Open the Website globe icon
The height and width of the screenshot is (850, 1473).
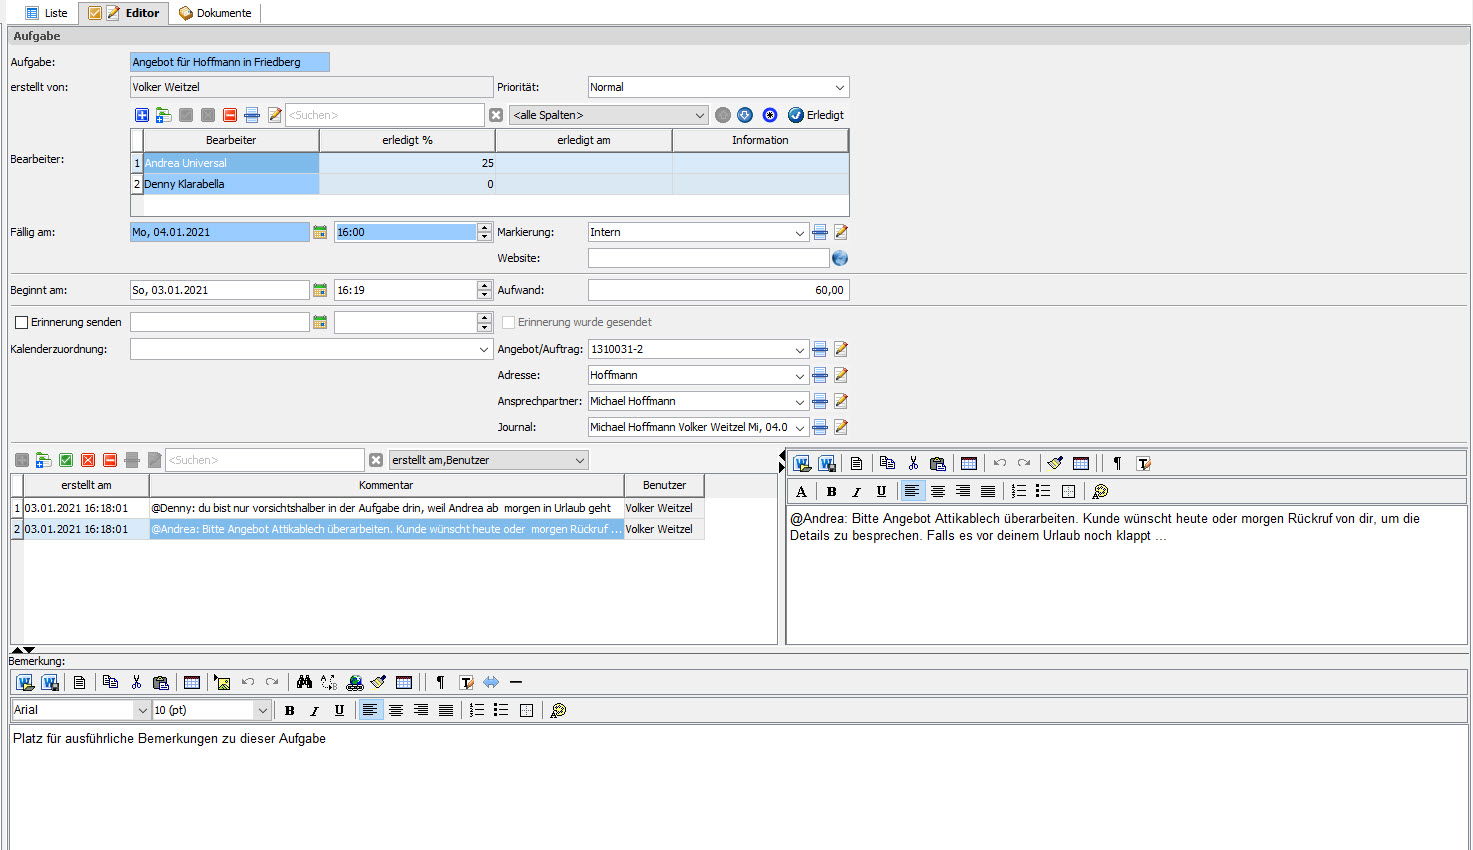pyautogui.click(x=840, y=258)
